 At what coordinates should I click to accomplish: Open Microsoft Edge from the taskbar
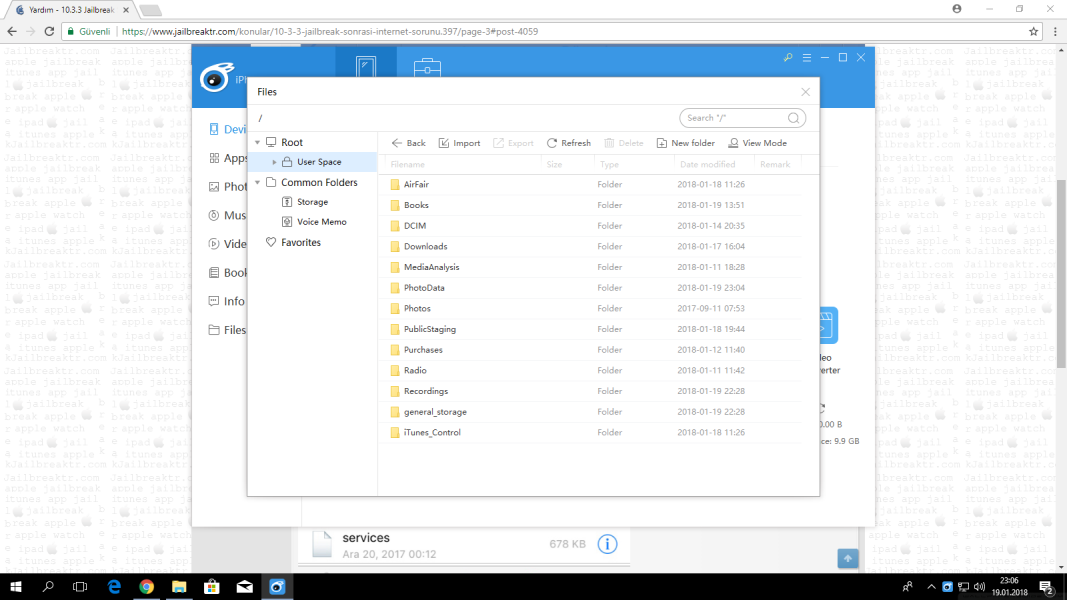114,586
